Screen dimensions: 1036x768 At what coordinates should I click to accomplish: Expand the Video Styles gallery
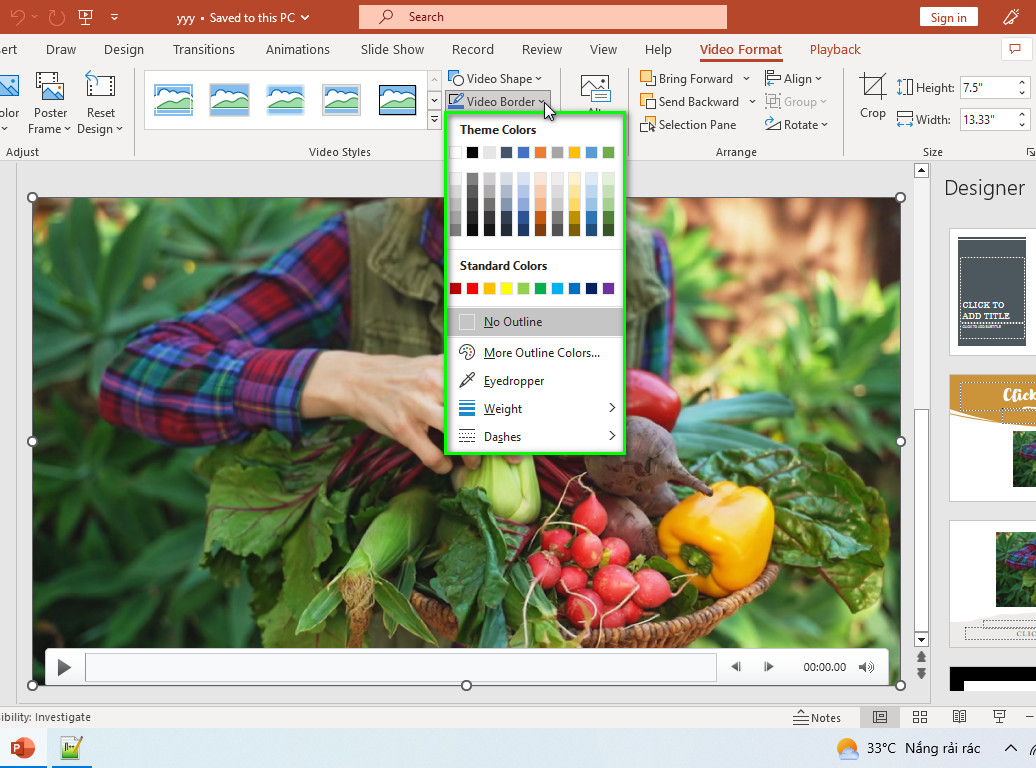pos(434,120)
